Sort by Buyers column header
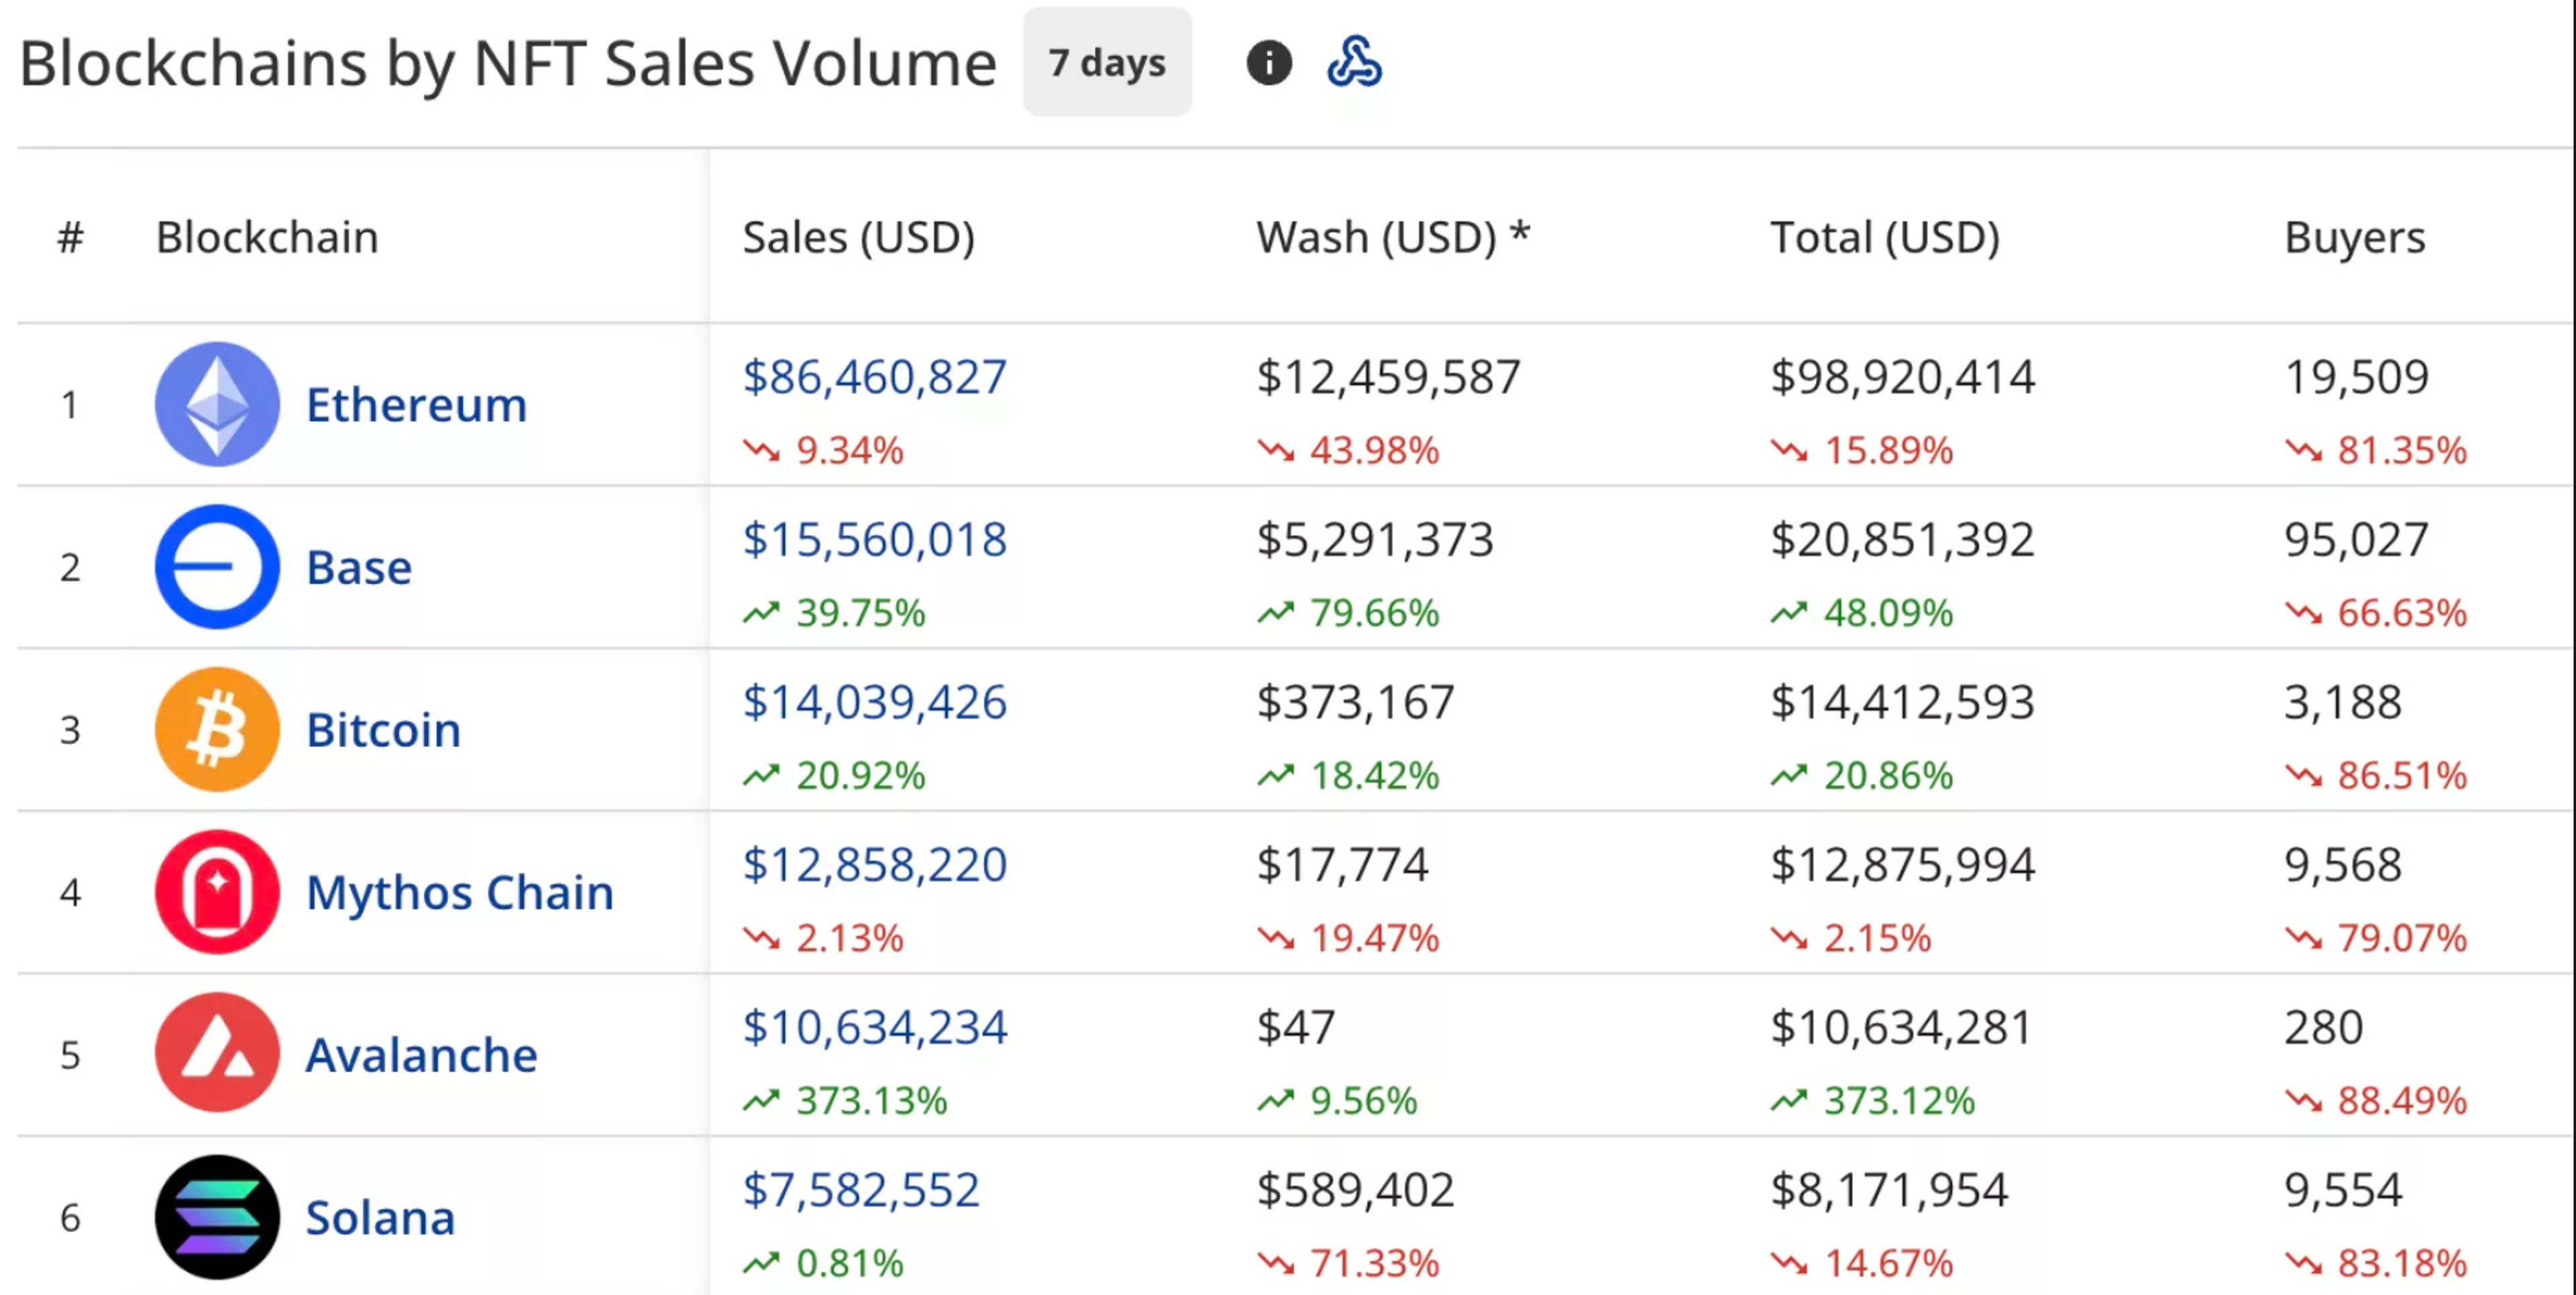This screenshot has width=2576, height=1295. 2354,238
